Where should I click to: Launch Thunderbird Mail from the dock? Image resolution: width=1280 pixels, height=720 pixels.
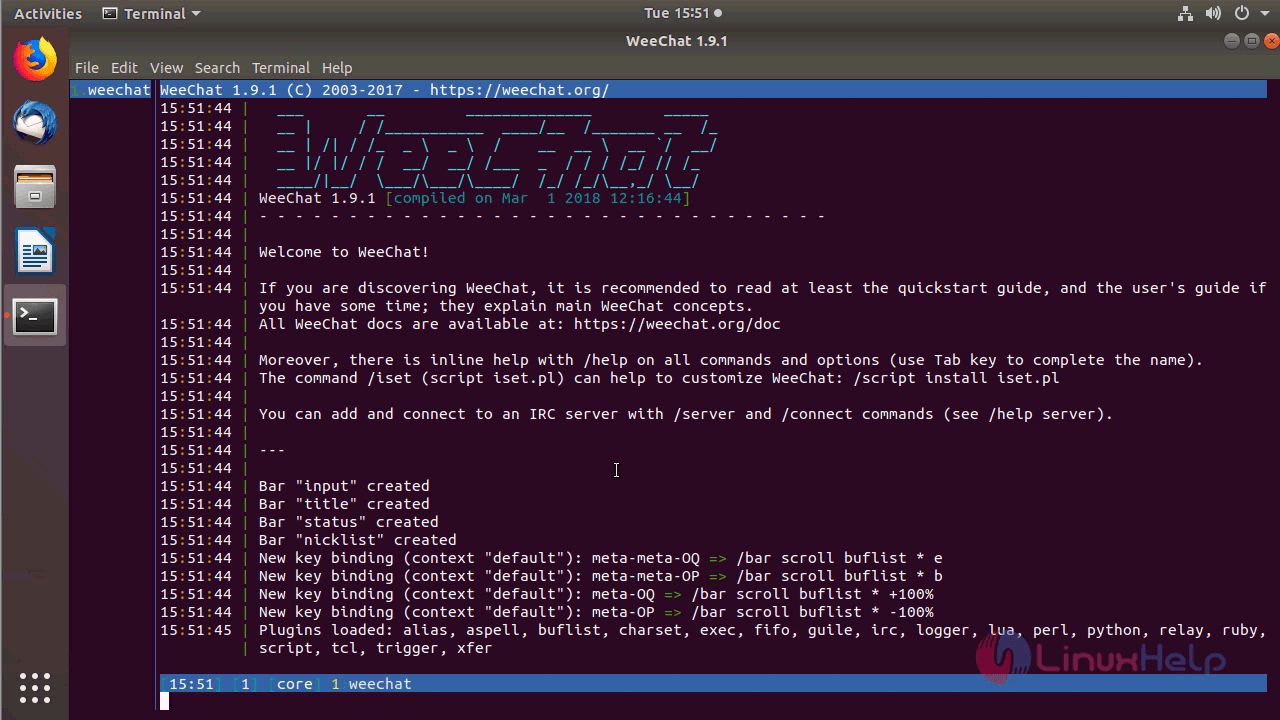tap(35, 123)
